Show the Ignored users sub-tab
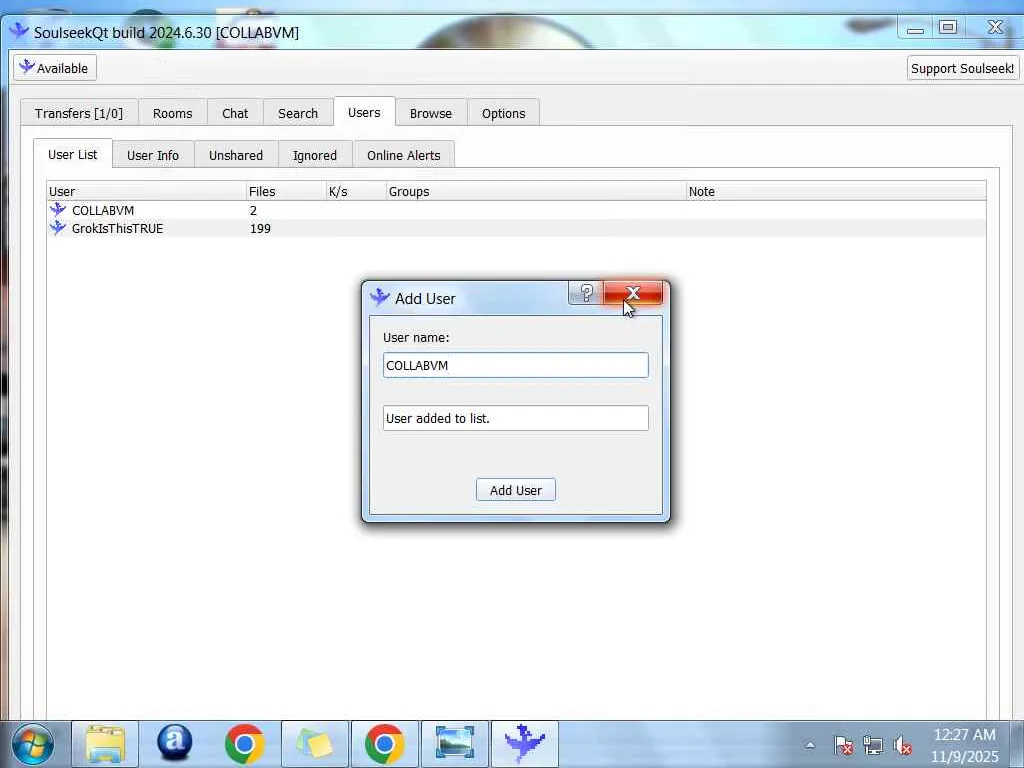Viewport: 1024px width, 768px height. click(x=315, y=155)
